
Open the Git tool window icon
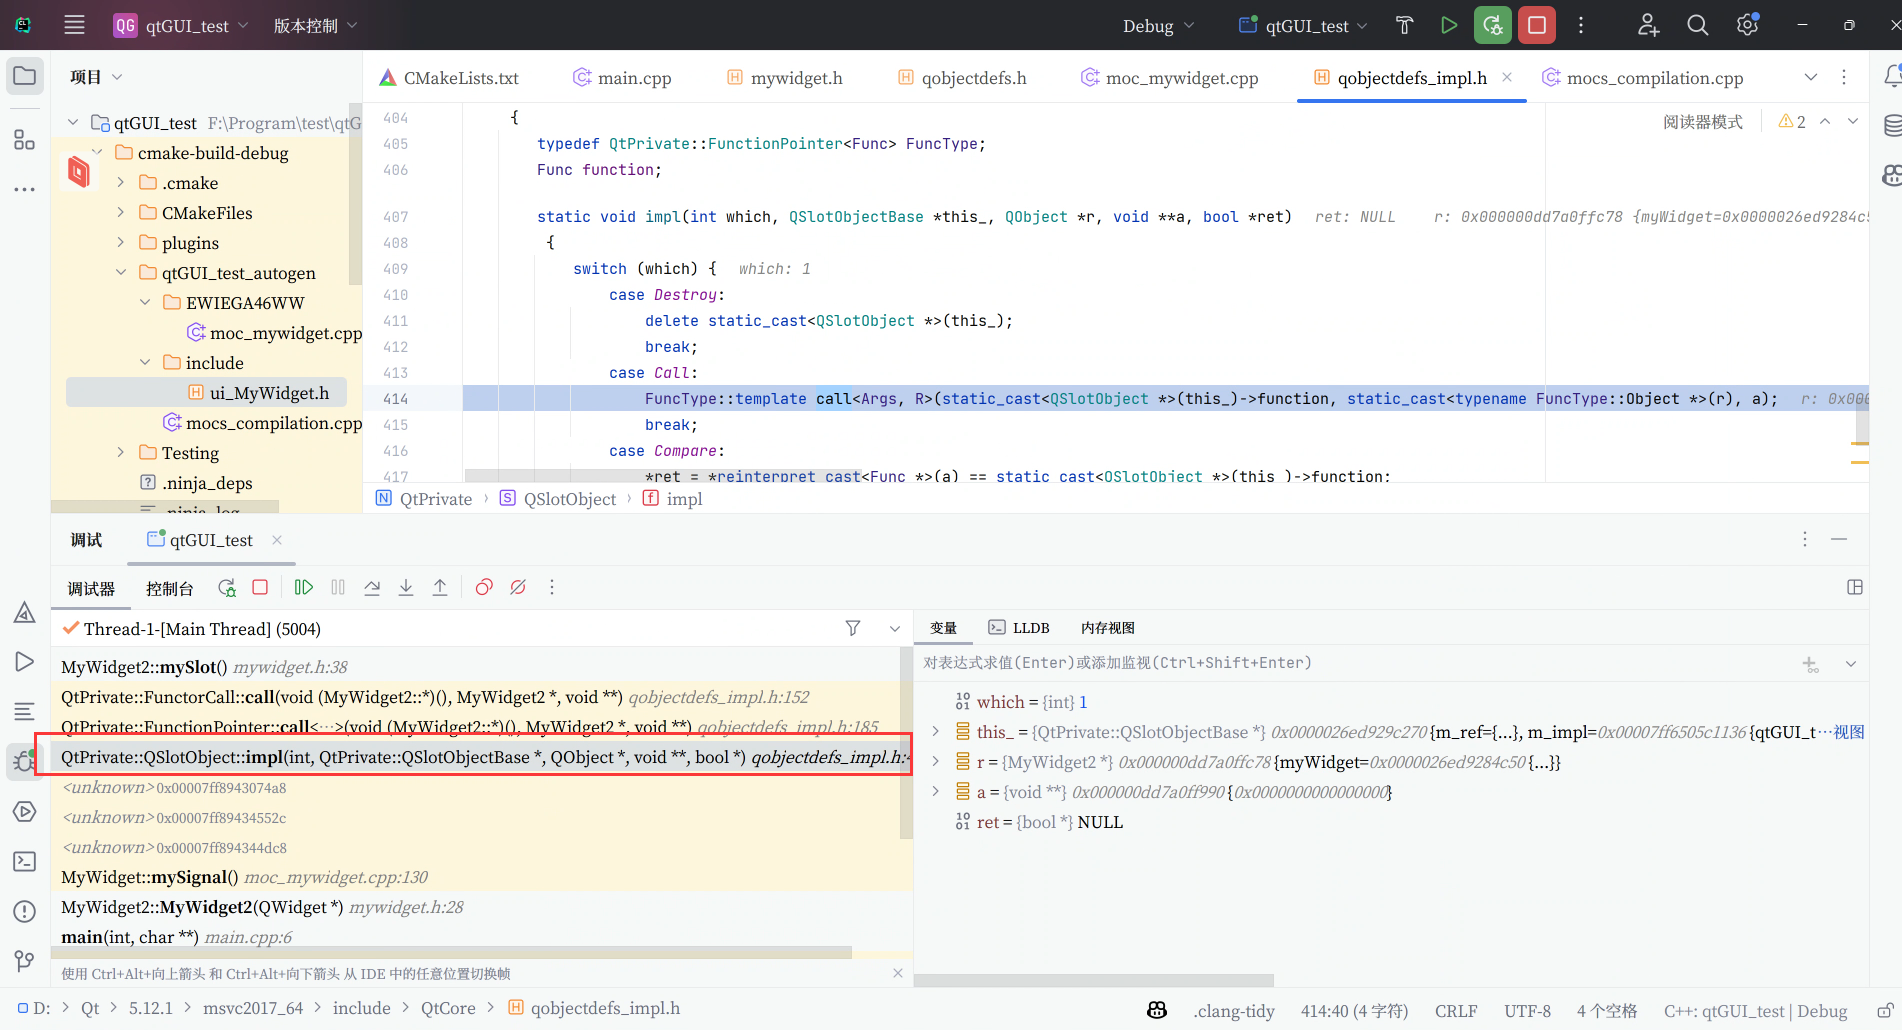coord(25,961)
